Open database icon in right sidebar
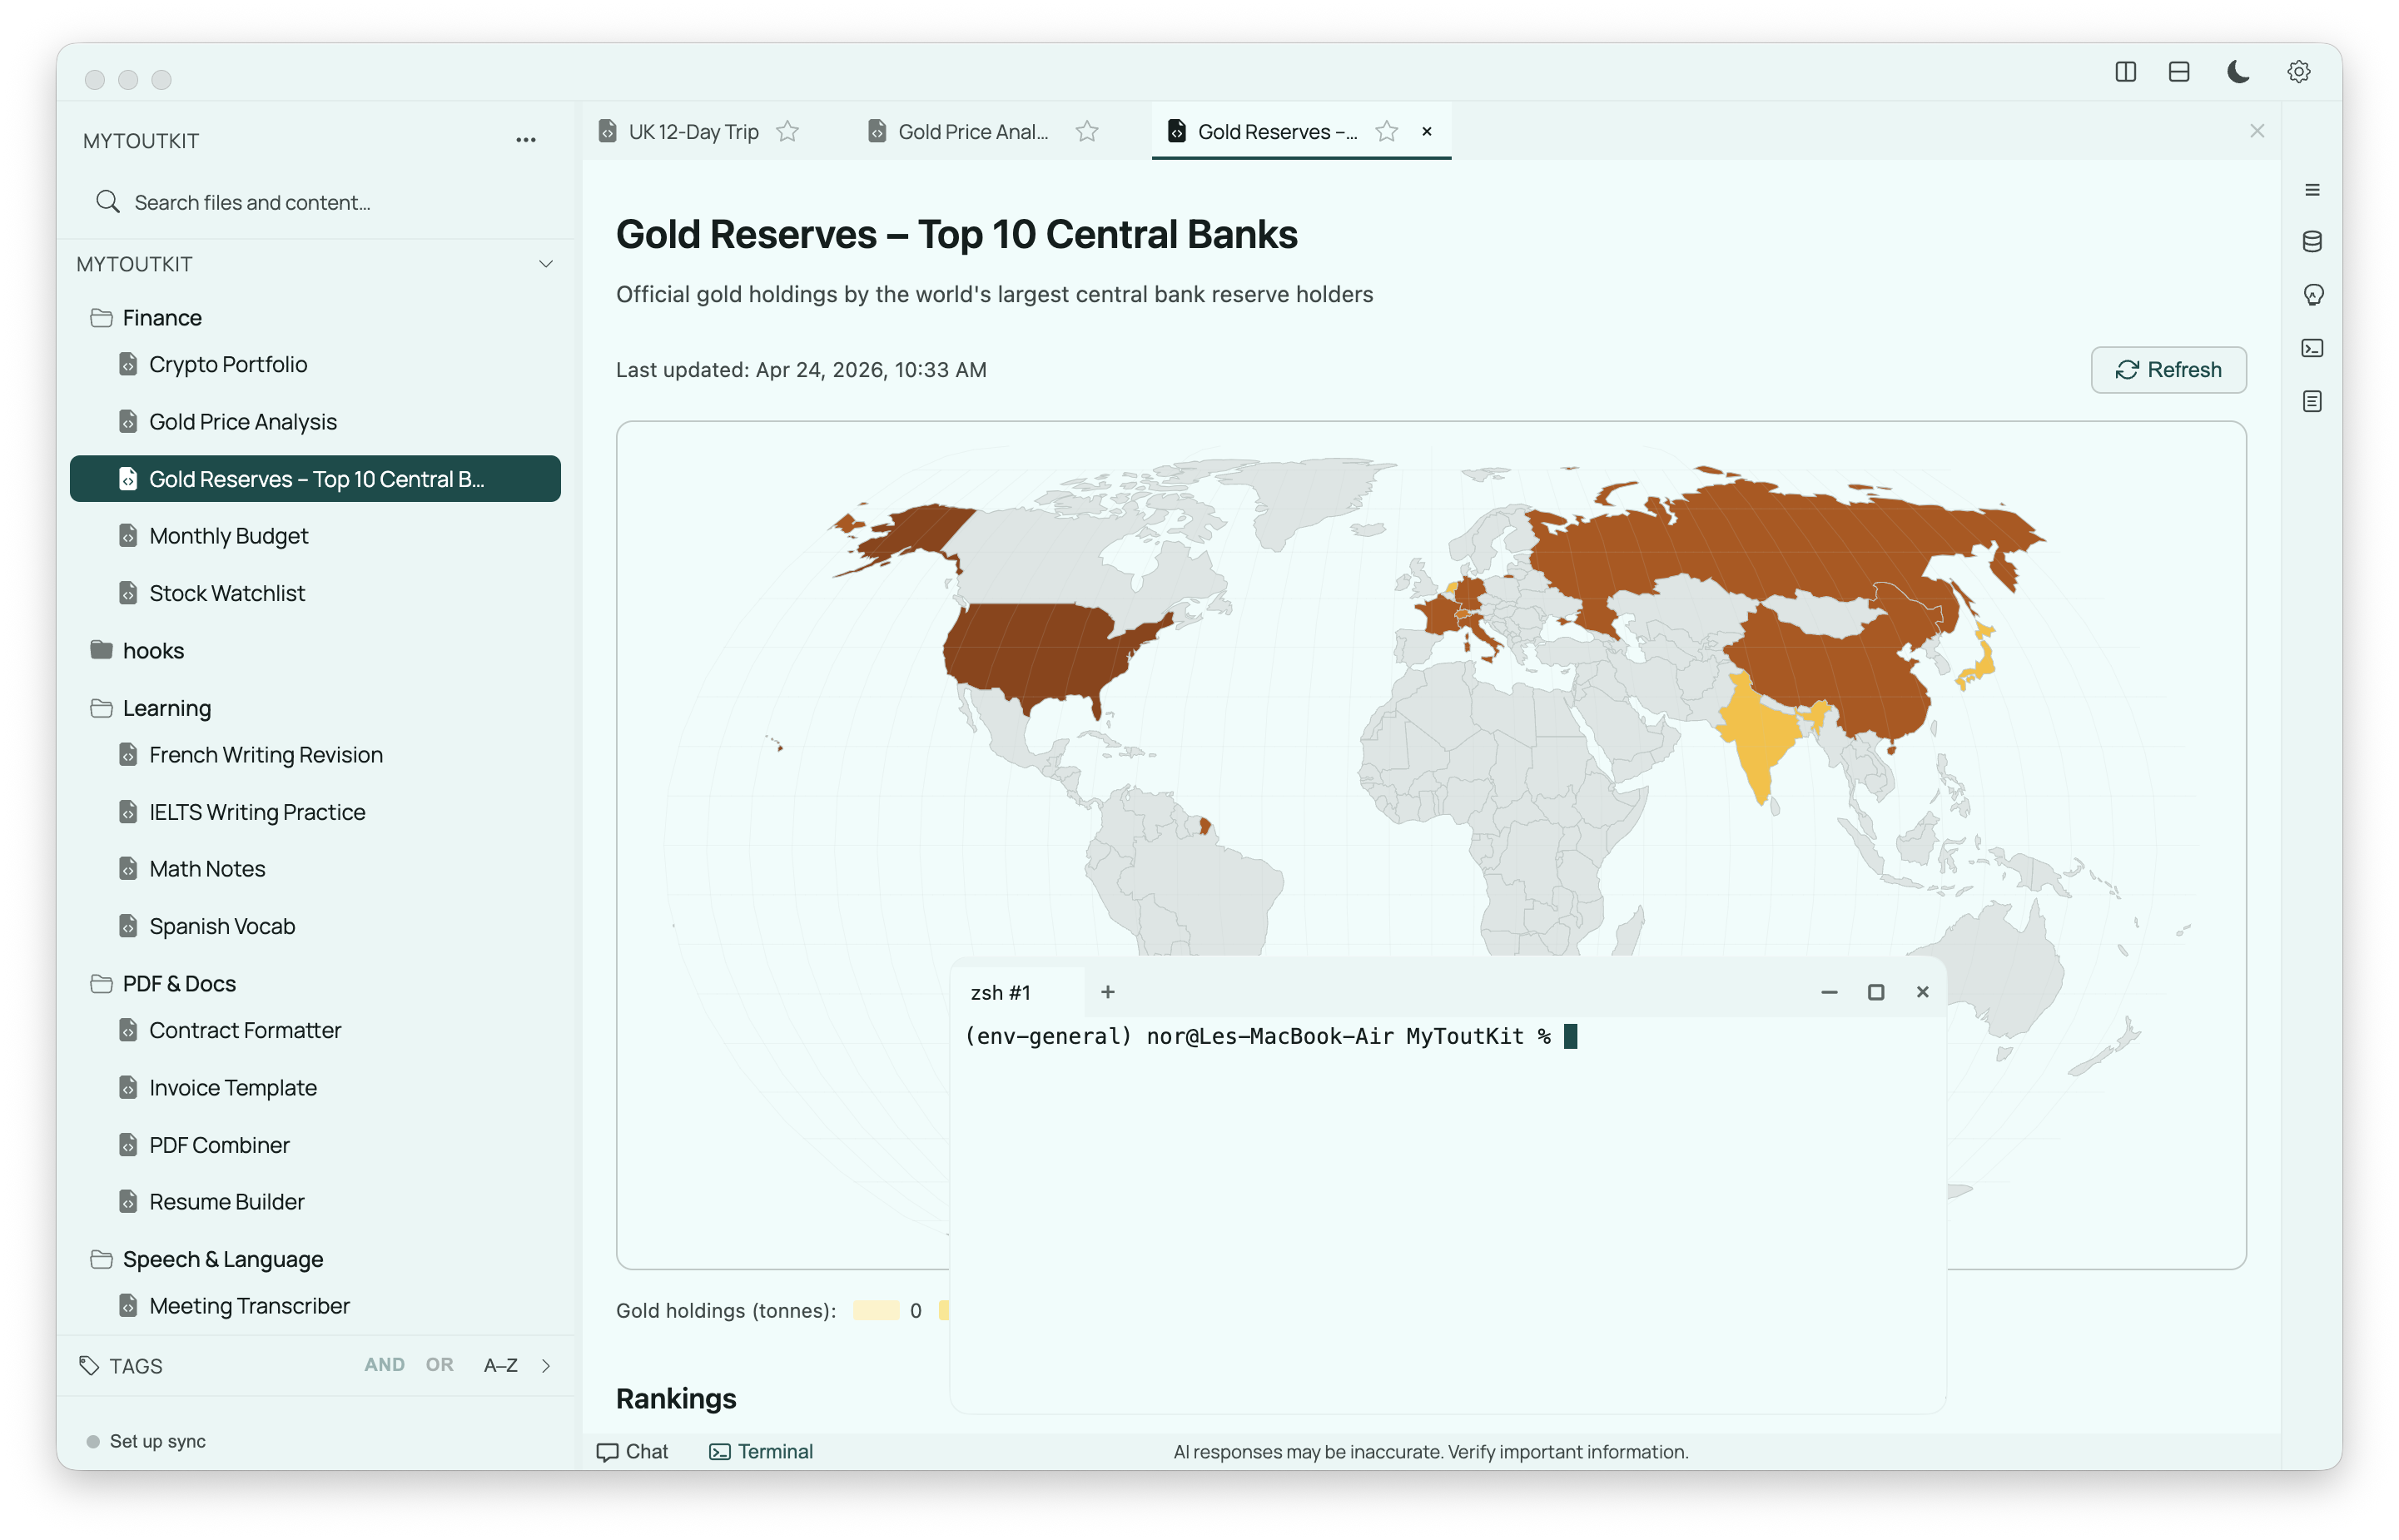Screen dimensions: 2399x1540 click(x=2312, y=241)
